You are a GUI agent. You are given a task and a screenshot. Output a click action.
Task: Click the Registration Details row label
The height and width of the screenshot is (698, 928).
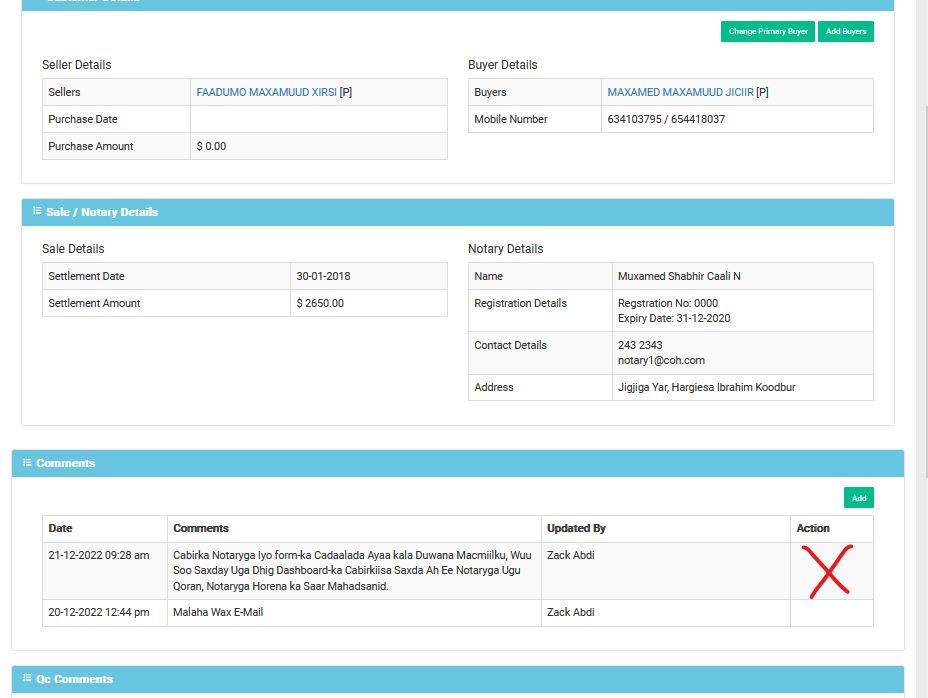pyautogui.click(x=520, y=303)
